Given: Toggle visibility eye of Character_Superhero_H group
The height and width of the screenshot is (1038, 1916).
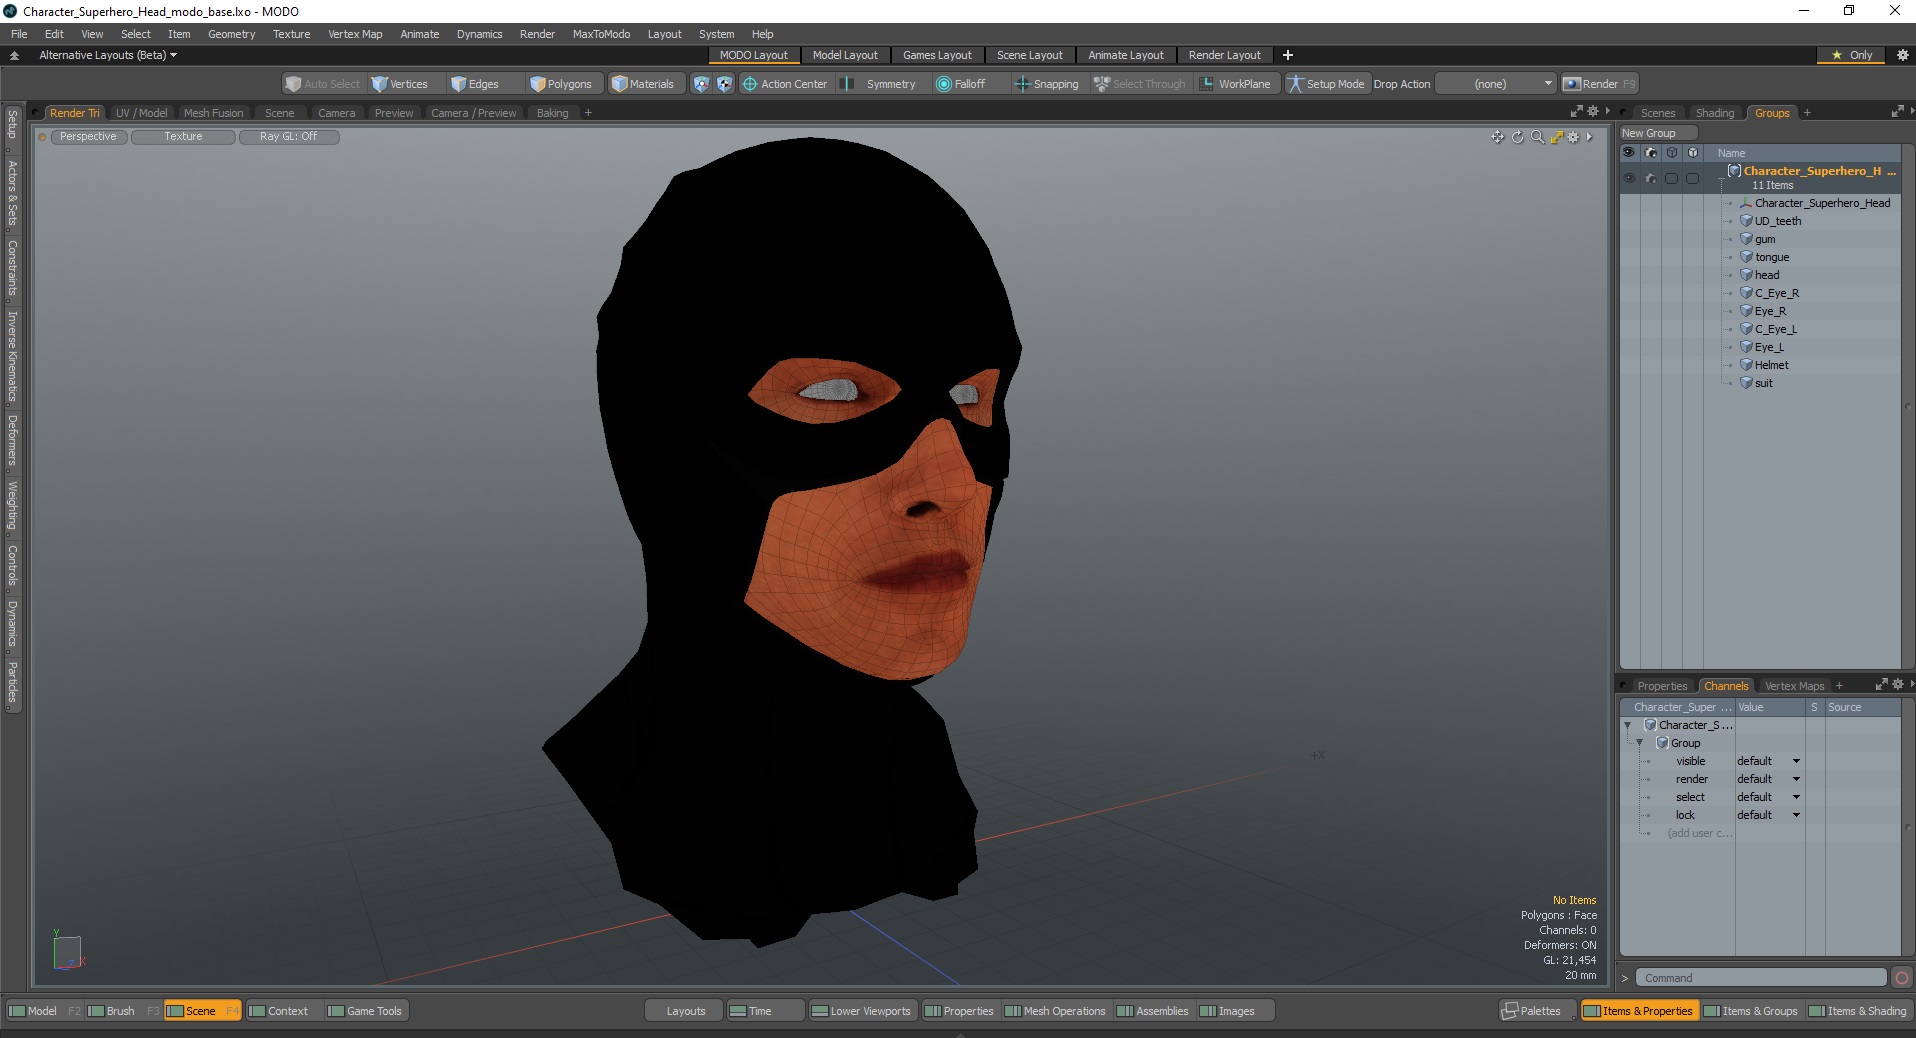Looking at the screenshot, I should pos(1629,178).
